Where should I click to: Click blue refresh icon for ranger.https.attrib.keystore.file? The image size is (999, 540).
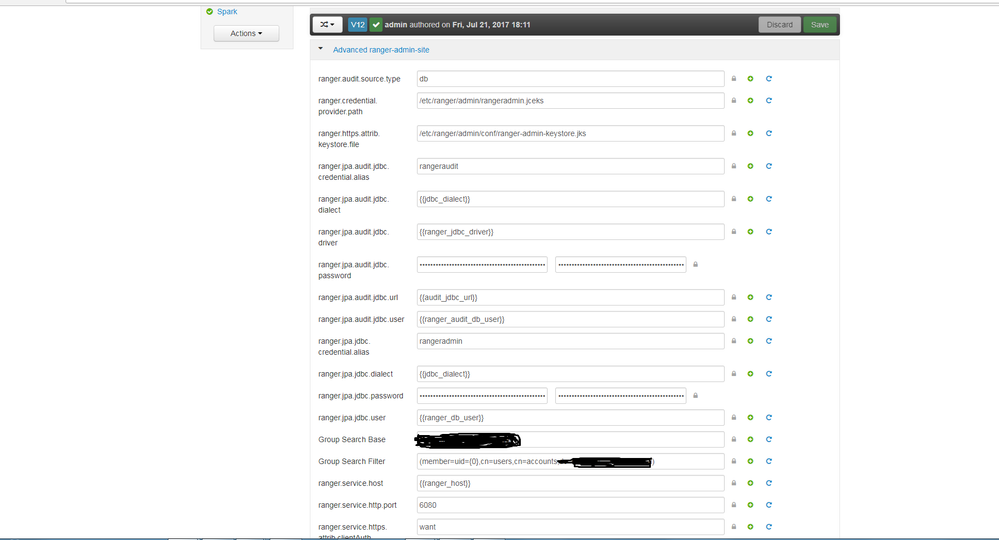(769, 134)
